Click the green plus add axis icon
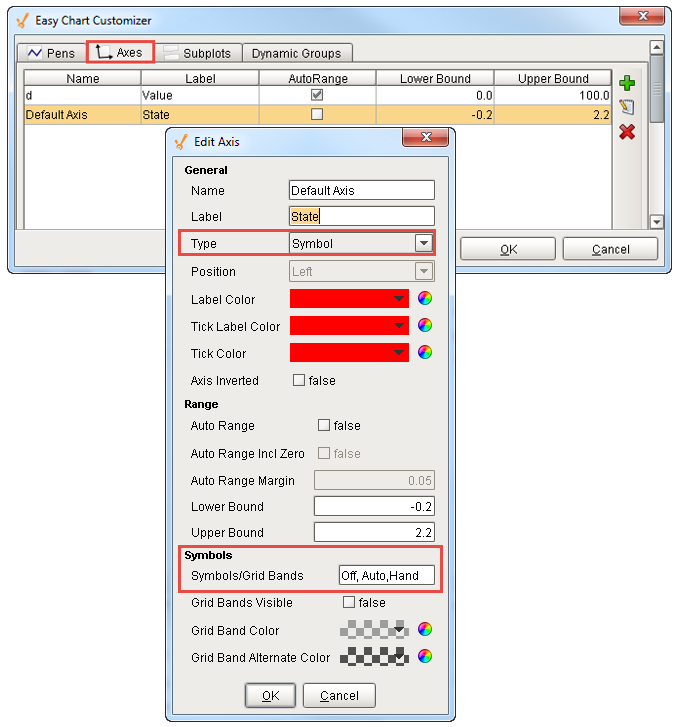676x727 pixels. (627, 84)
